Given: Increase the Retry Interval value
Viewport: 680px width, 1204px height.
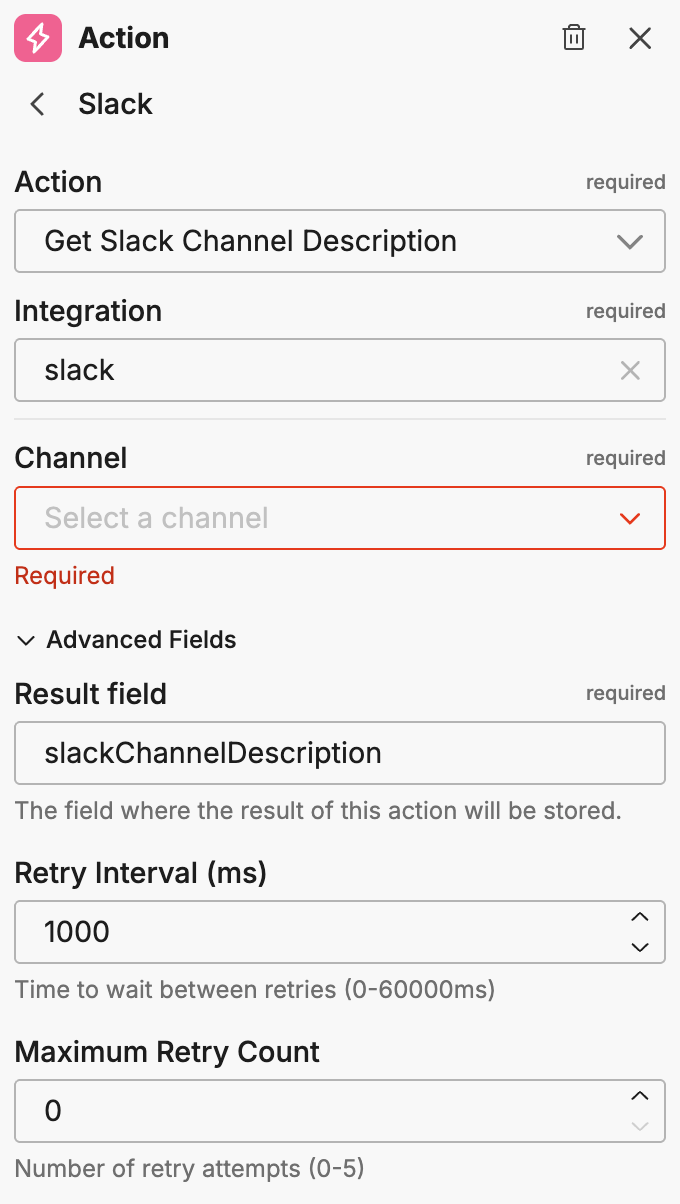Looking at the screenshot, I should pyautogui.click(x=640, y=917).
